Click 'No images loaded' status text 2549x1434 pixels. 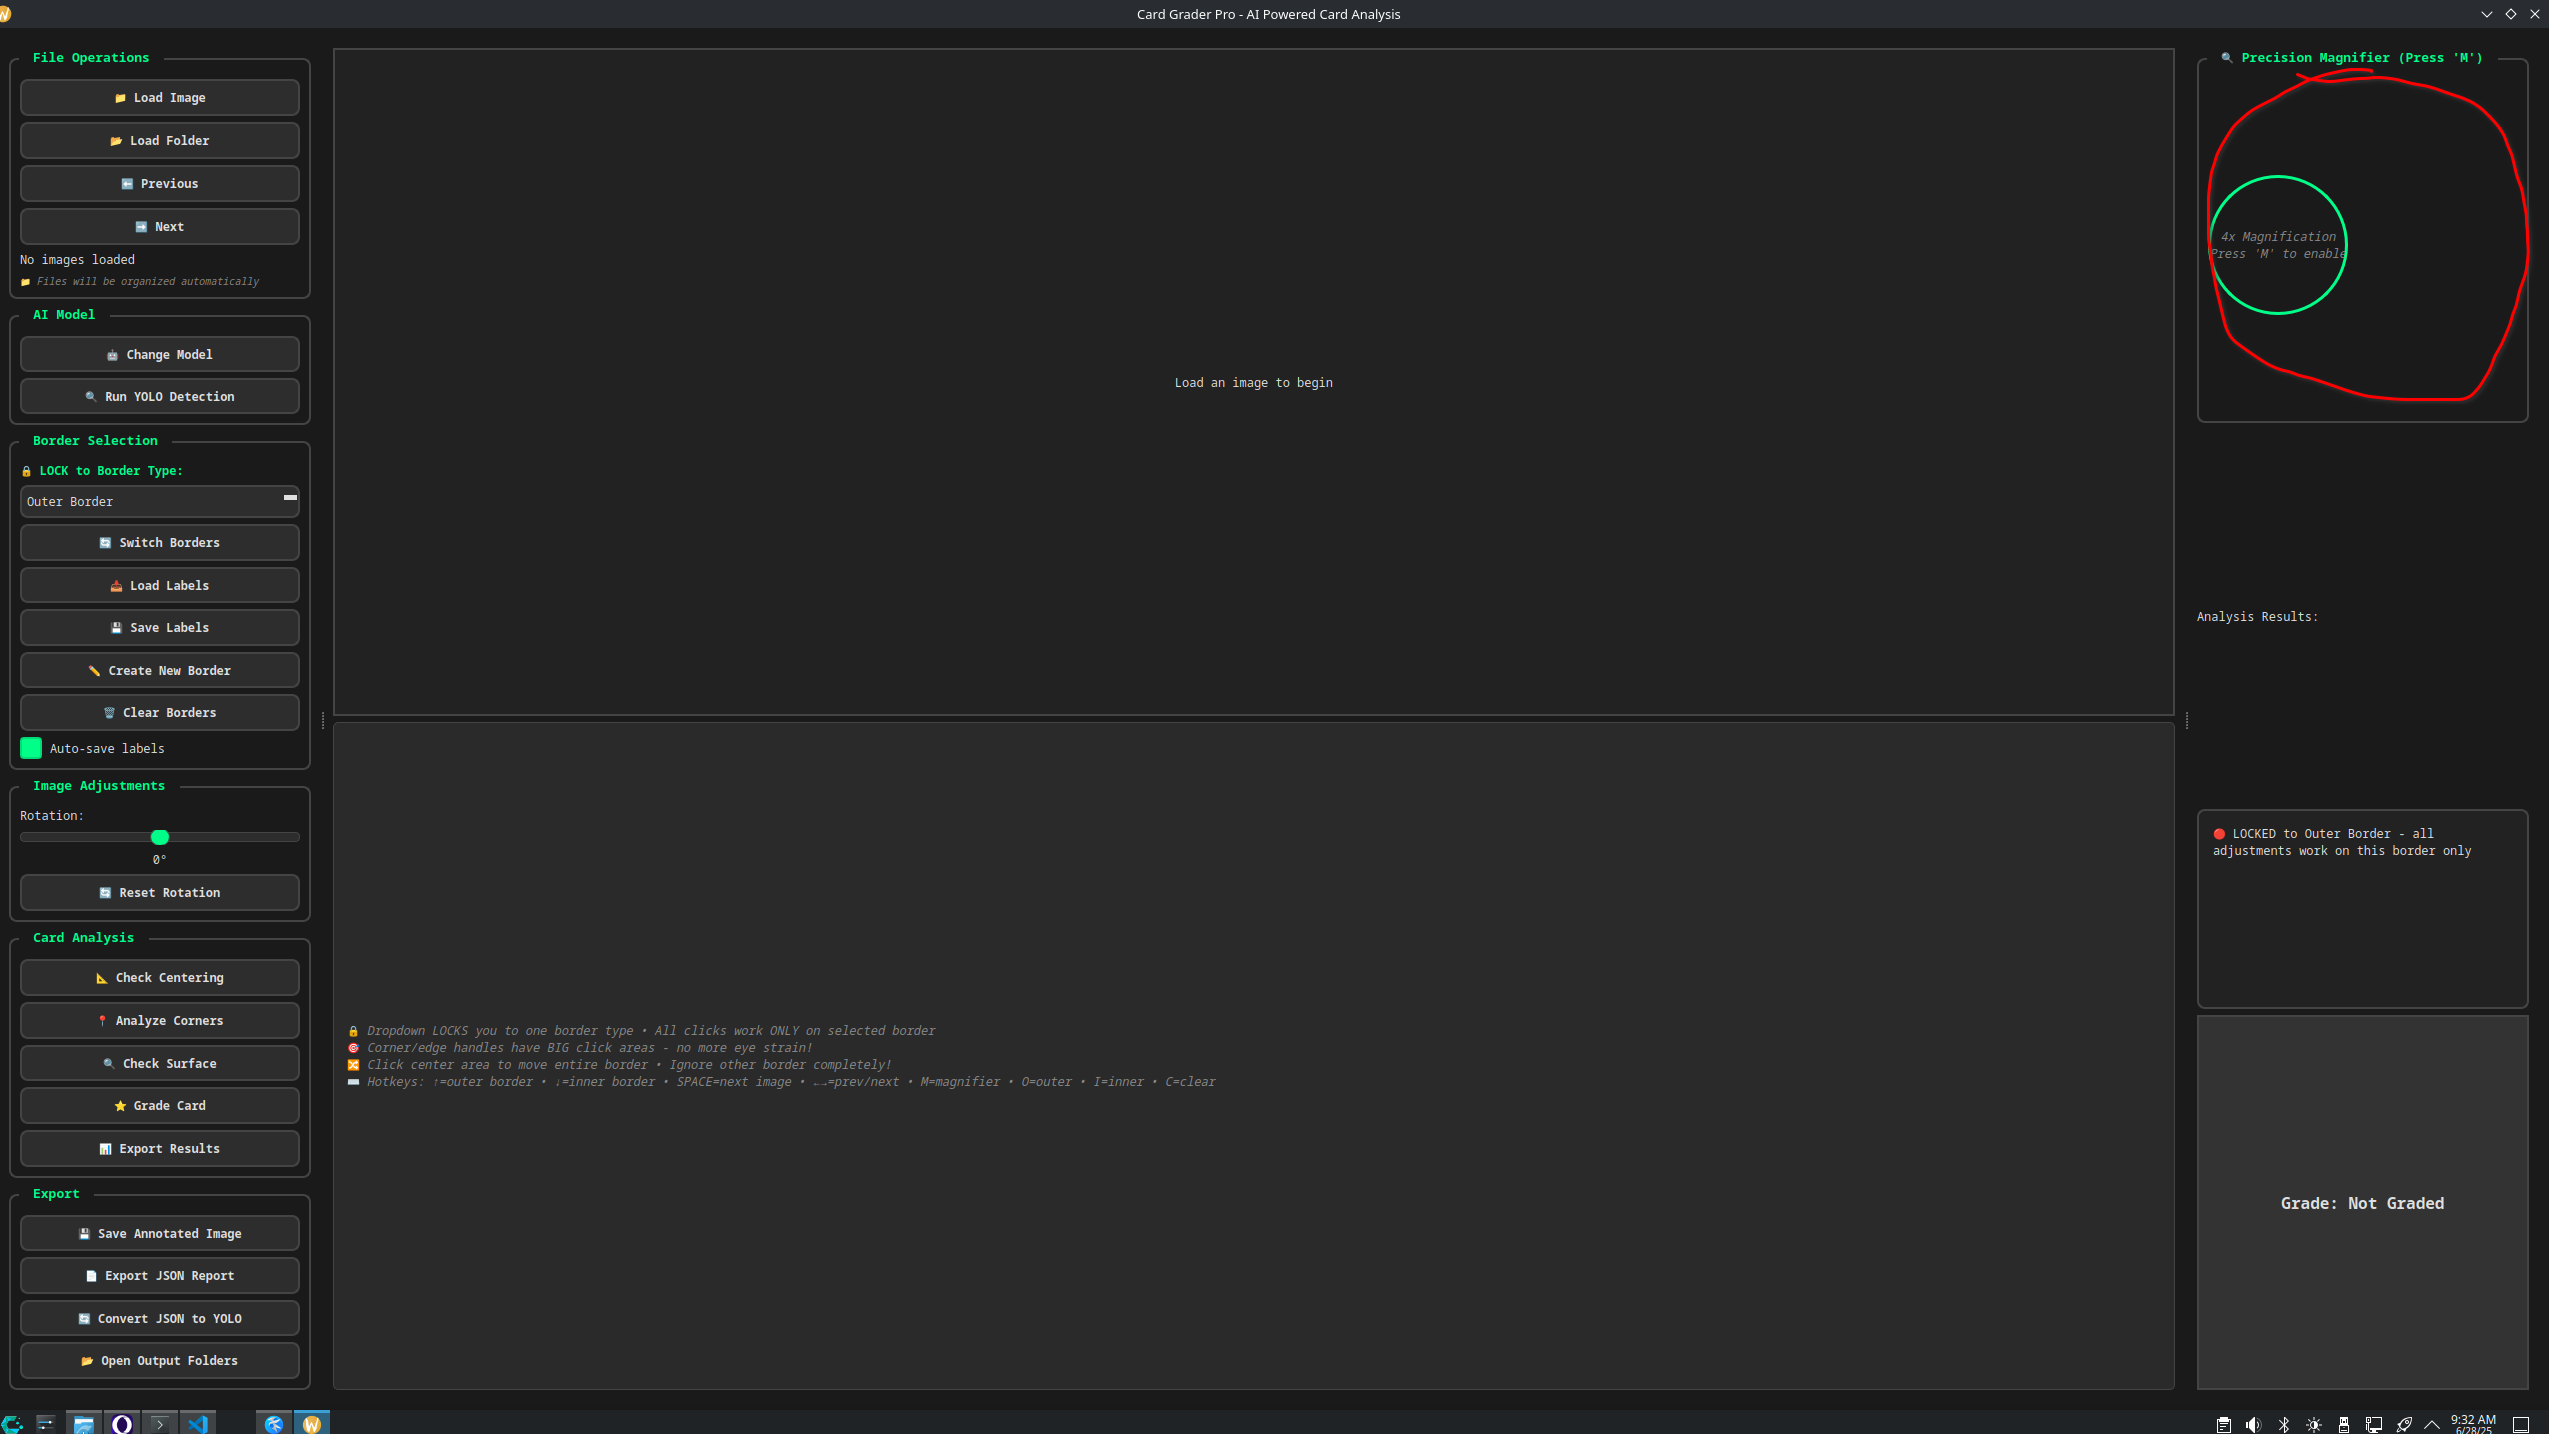click(x=77, y=259)
